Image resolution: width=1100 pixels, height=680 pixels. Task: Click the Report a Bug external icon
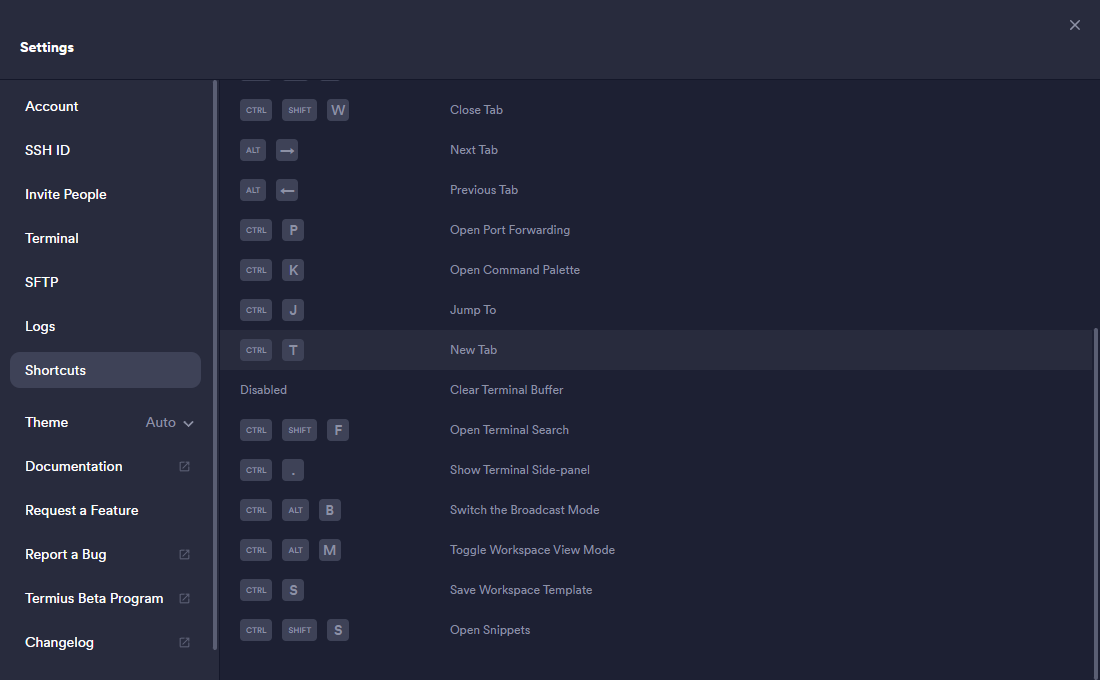pyautogui.click(x=185, y=554)
